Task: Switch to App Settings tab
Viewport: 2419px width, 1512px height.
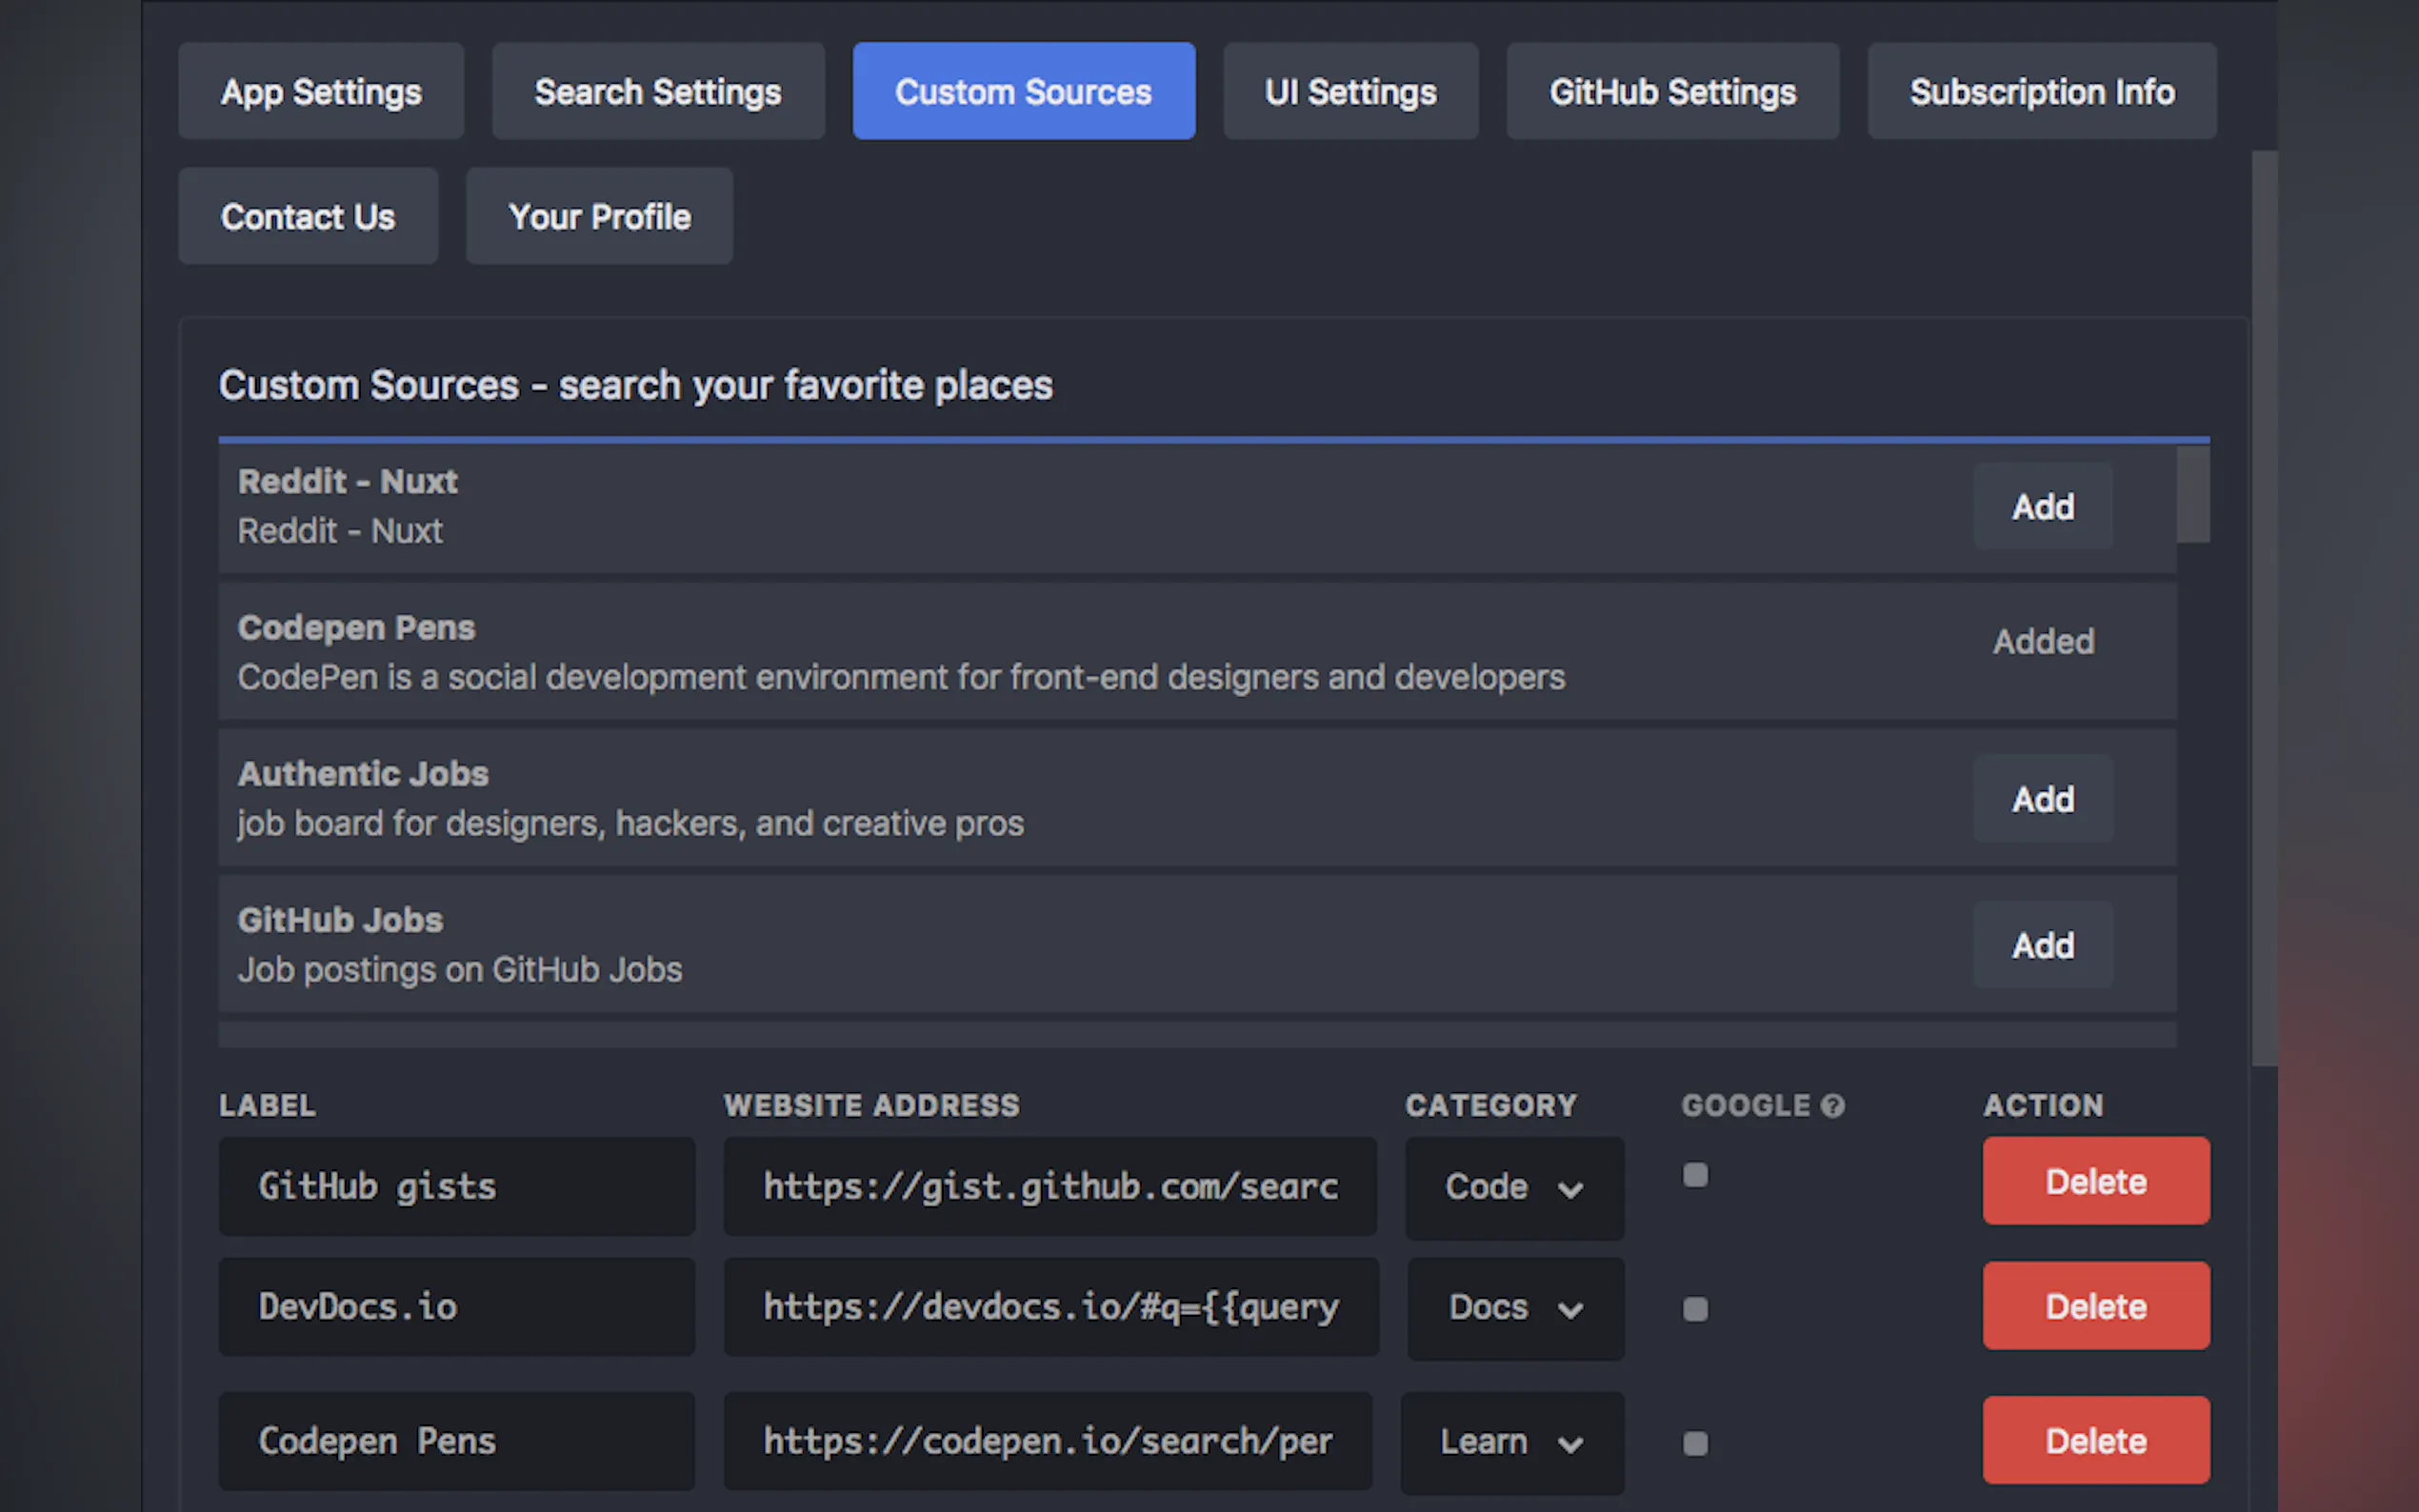Action: pos(321,92)
